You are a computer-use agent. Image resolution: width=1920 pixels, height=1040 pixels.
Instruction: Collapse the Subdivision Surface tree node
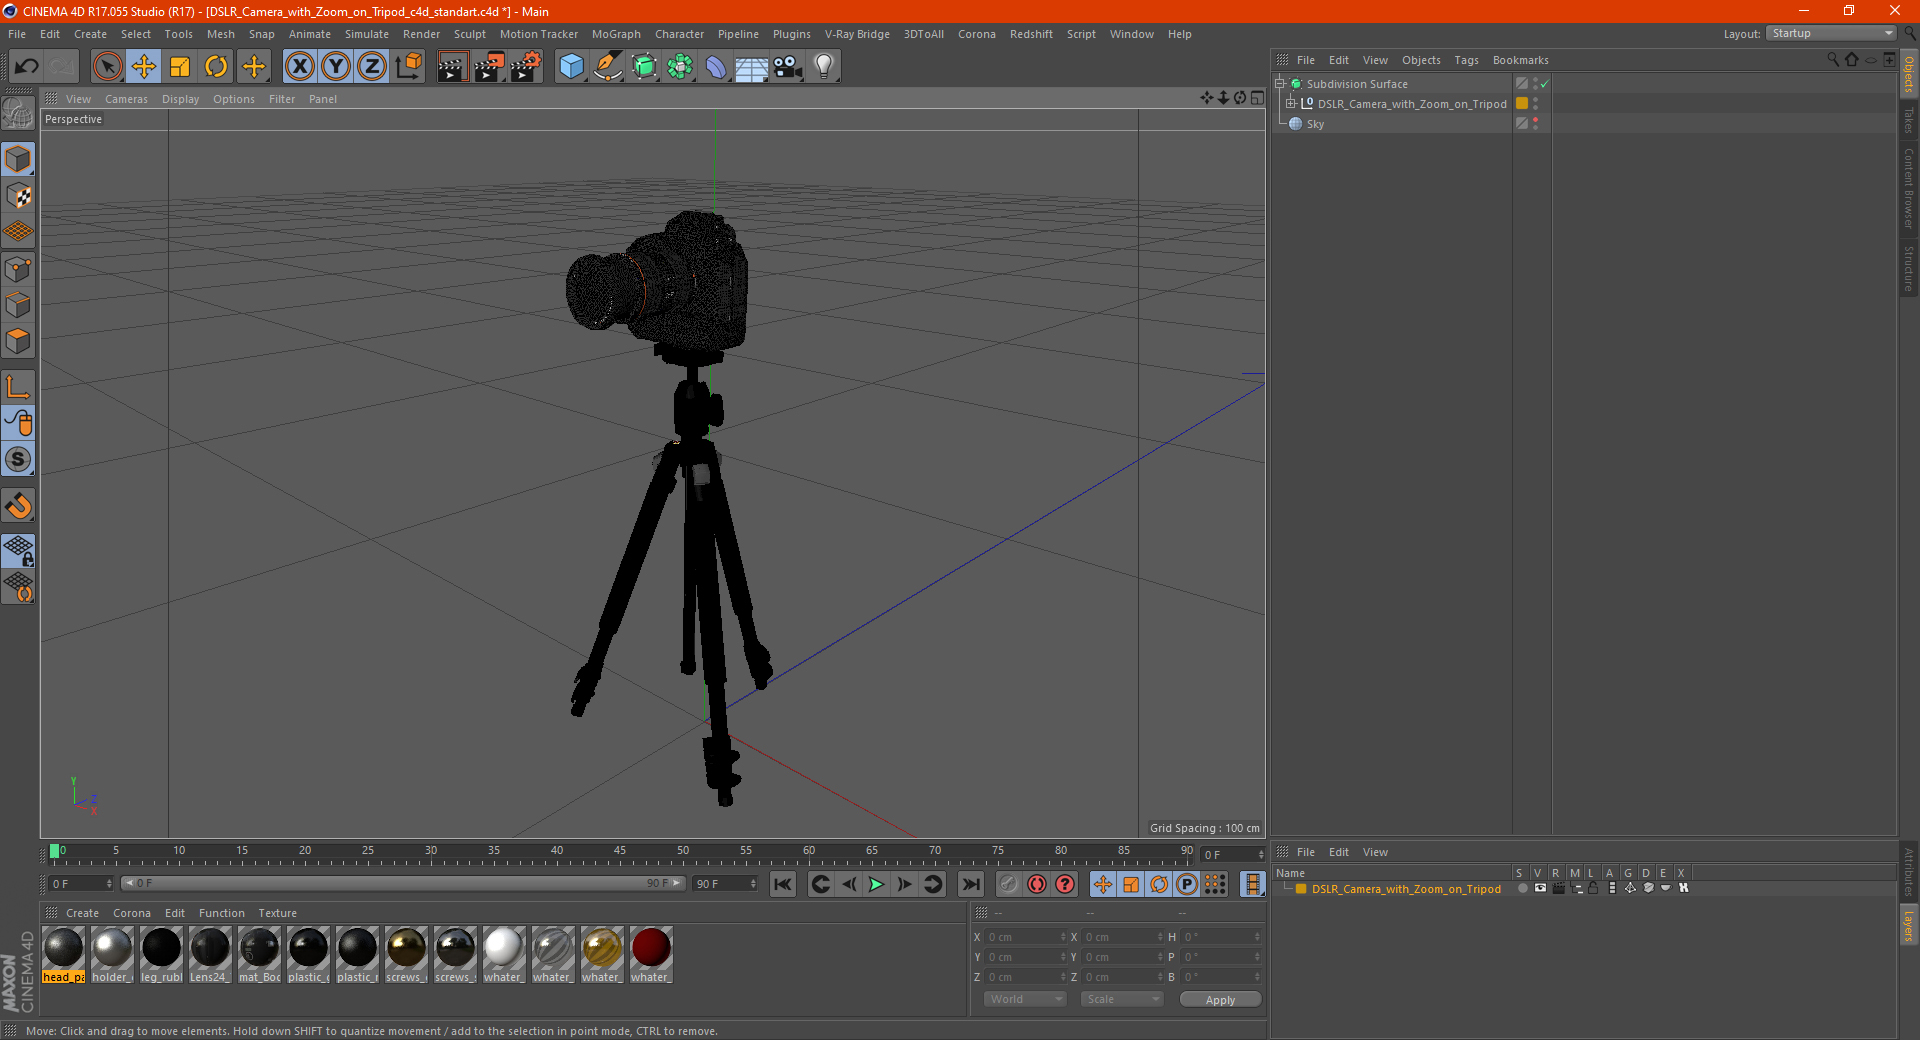pyautogui.click(x=1280, y=84)
